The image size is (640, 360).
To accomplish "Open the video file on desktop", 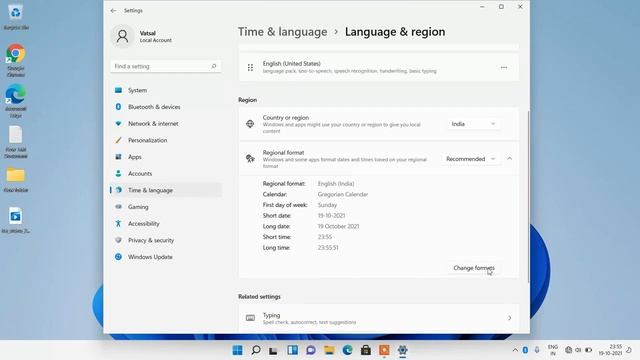I will pyautogui.click(x=16, y=220).
